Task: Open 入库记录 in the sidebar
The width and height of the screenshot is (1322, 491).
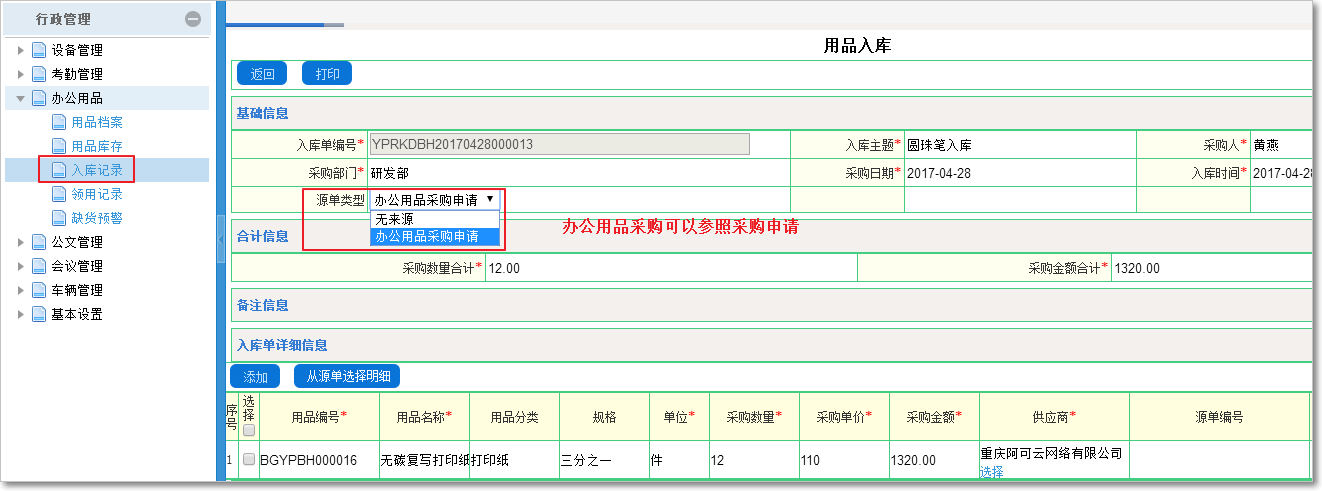Action: click(x=97, y=170)
